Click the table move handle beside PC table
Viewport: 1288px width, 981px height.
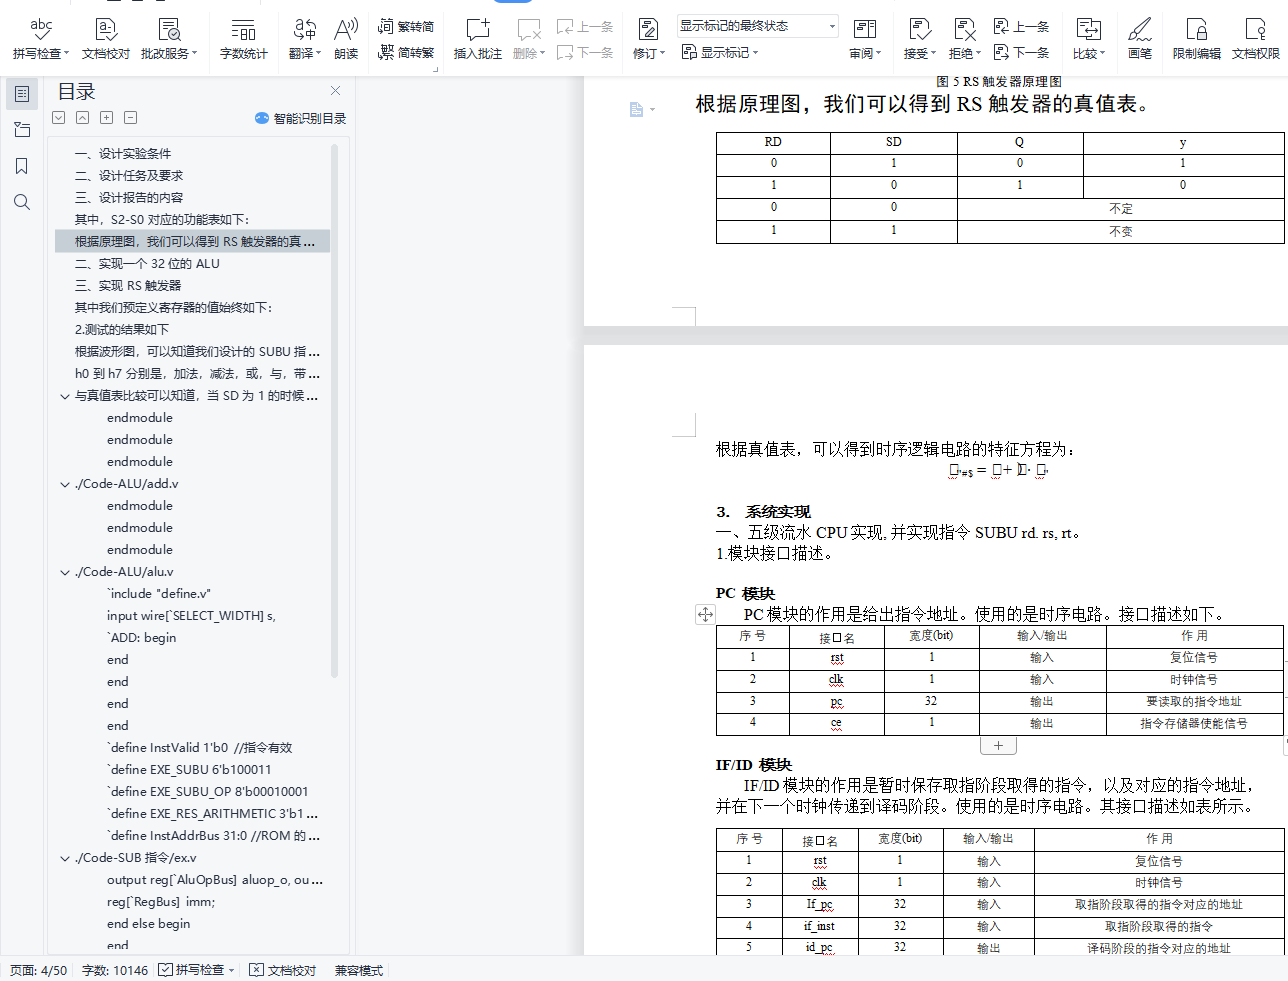(x=705, y=614)
